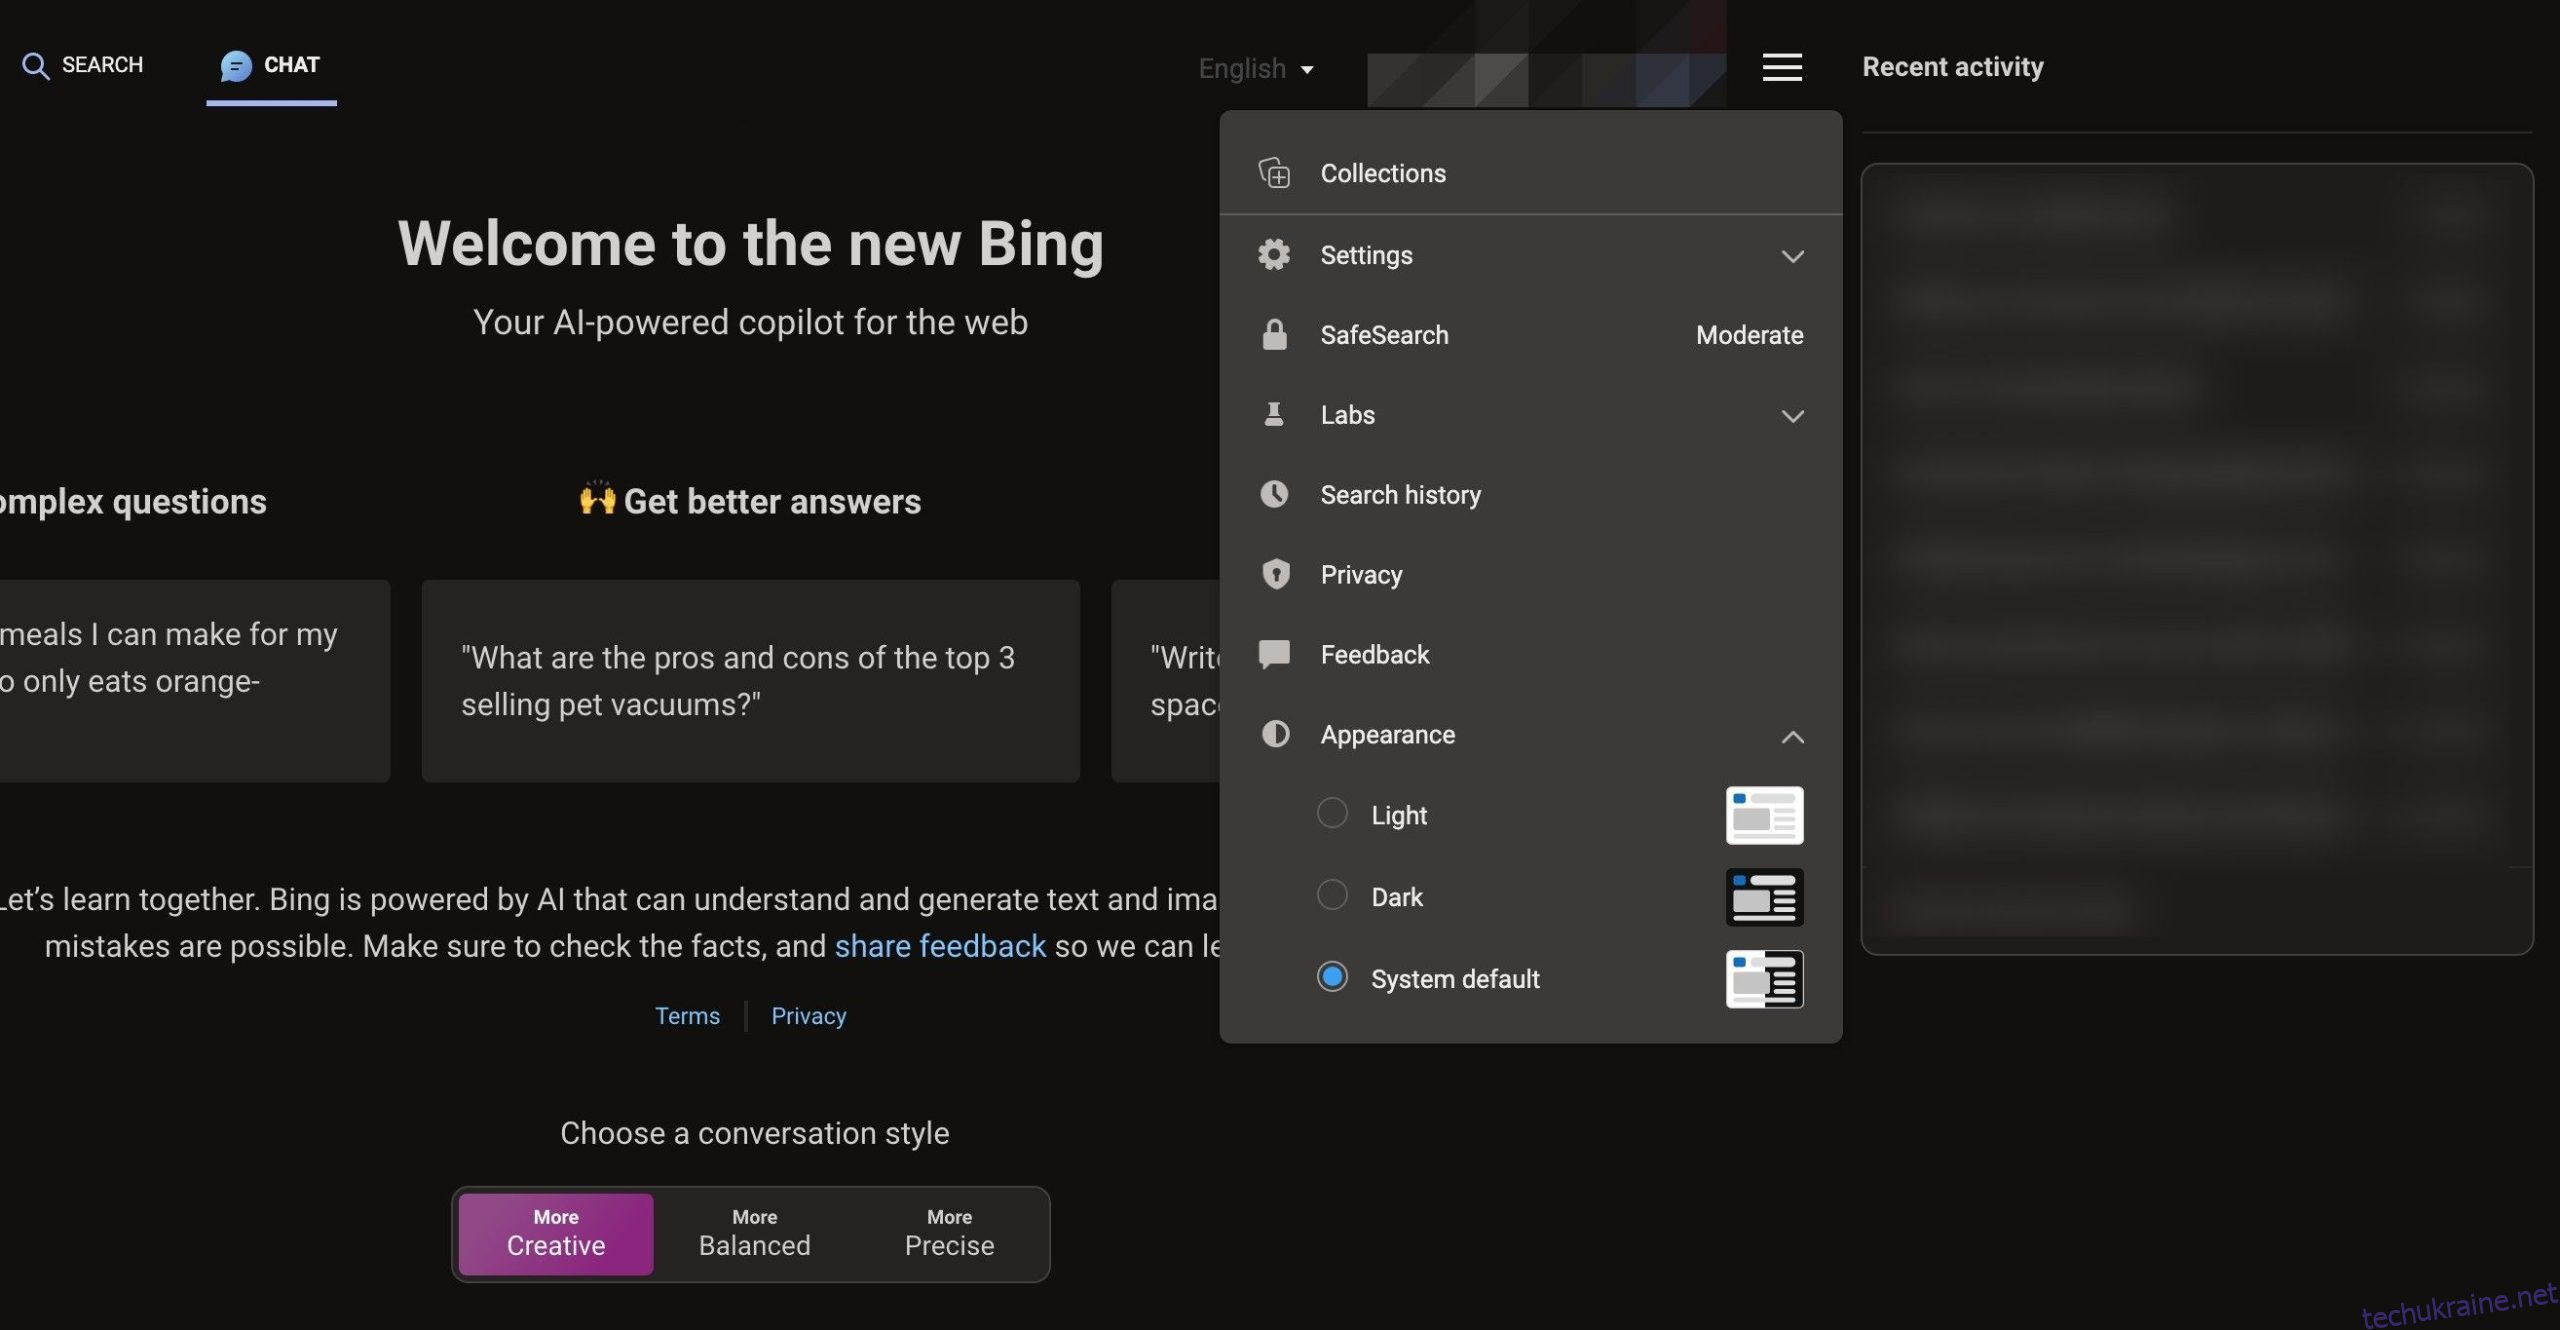
Task: Open Search history menu entry
Action: point(1530,495)
